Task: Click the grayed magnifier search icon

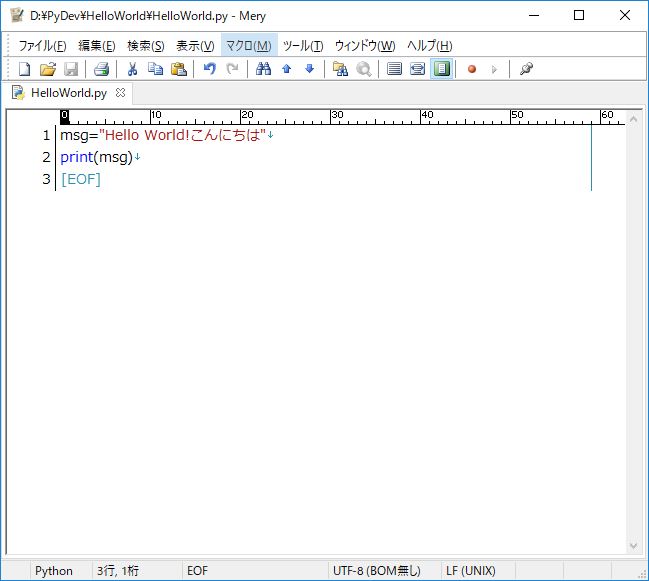Action: coord(364,69)
